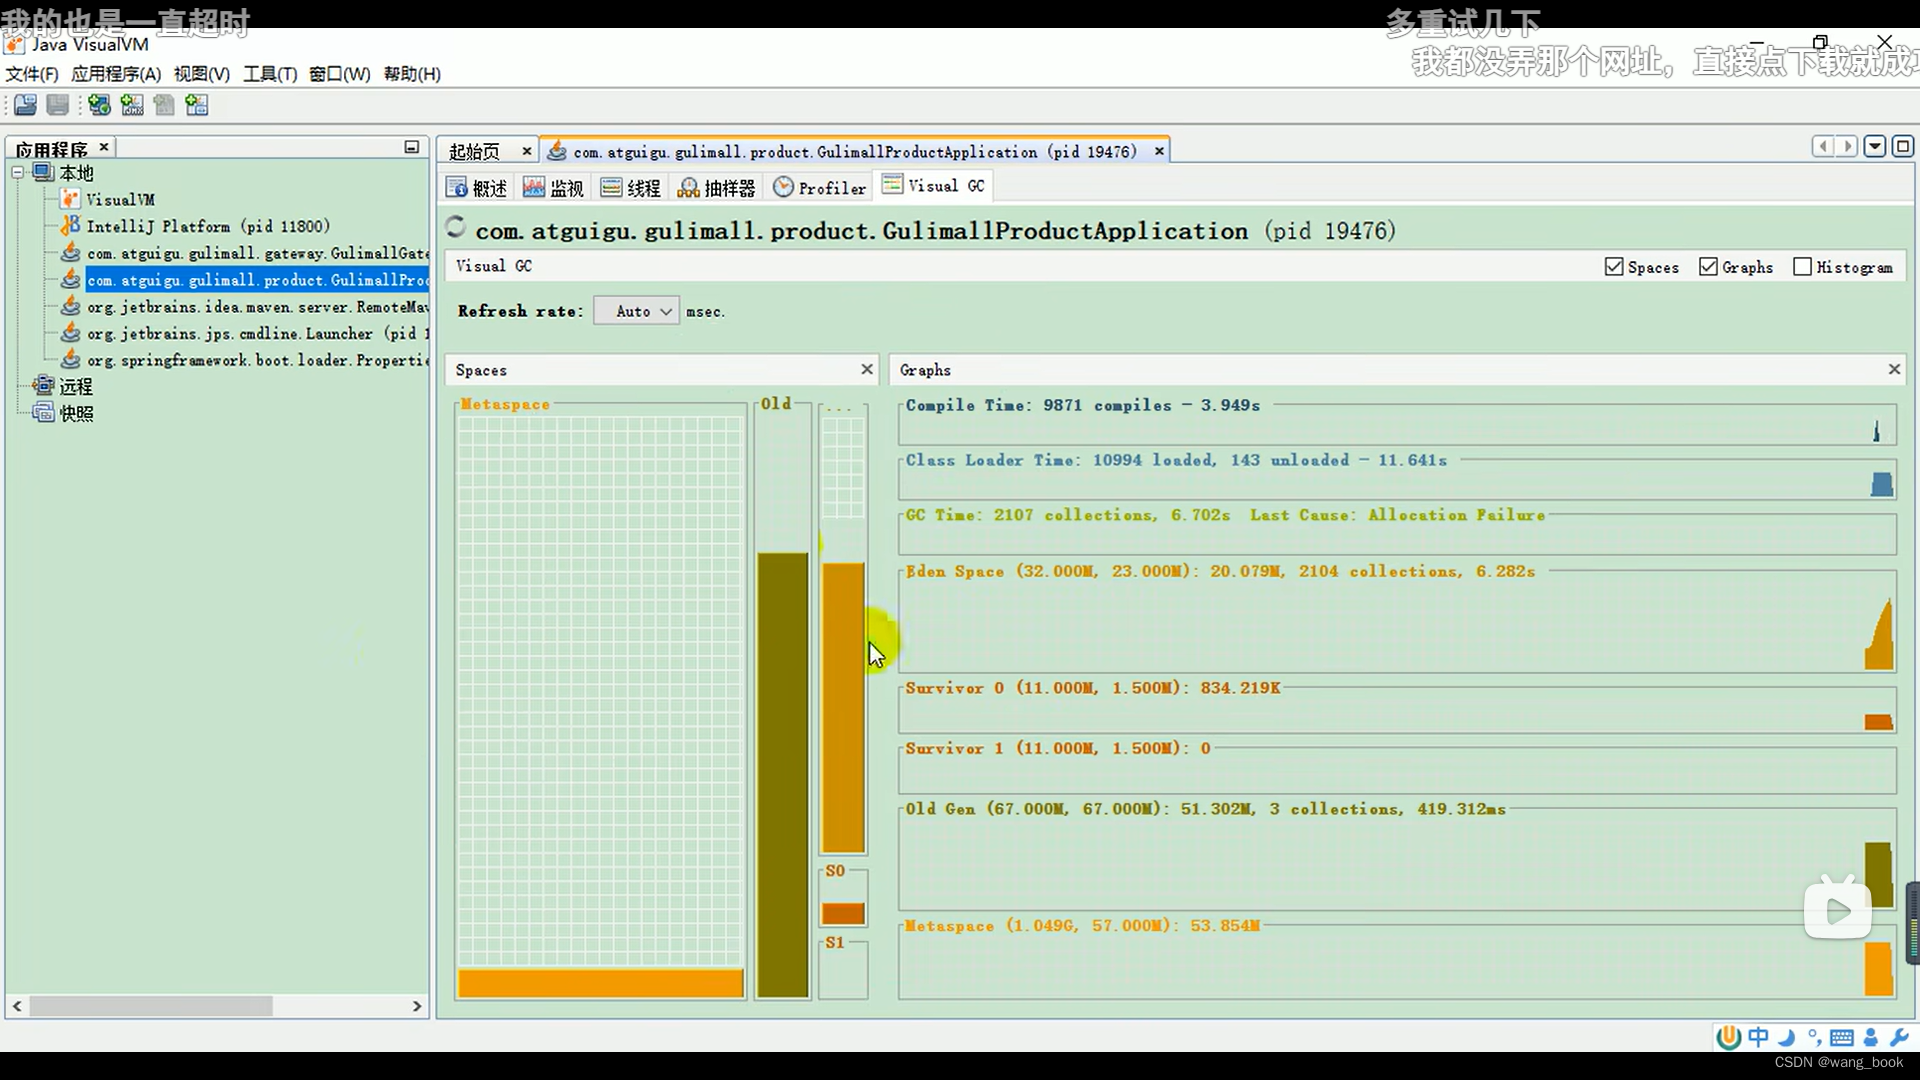
Task: Open the 线程 threads tab
Action: [630, 188]
